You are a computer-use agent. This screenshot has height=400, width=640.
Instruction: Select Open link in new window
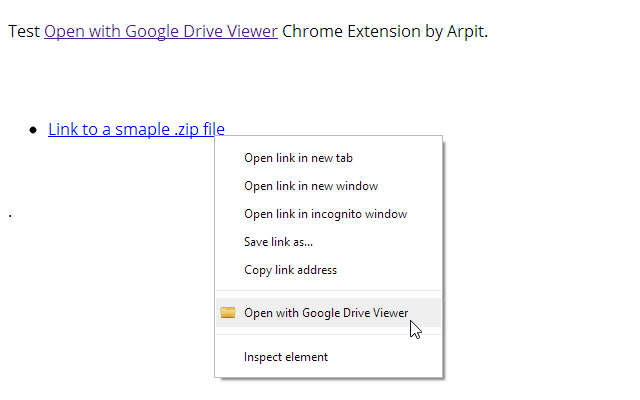tap(310, 186)
